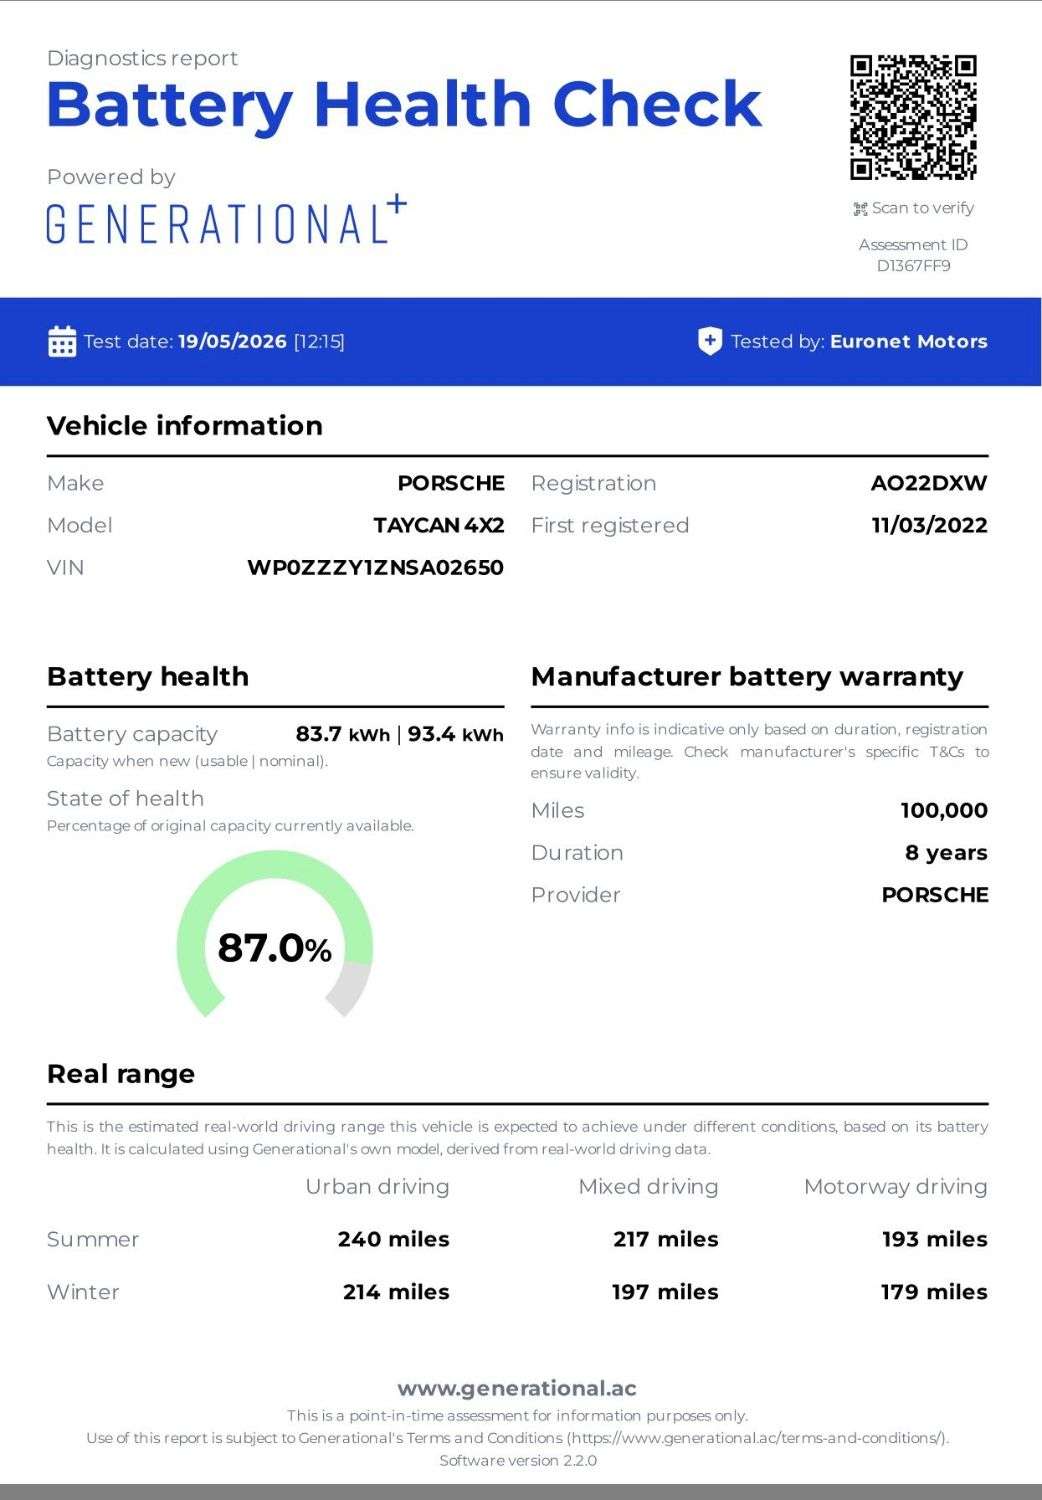
Task: Click the Software version 2.2.0 text
Action: [518, 1460]
